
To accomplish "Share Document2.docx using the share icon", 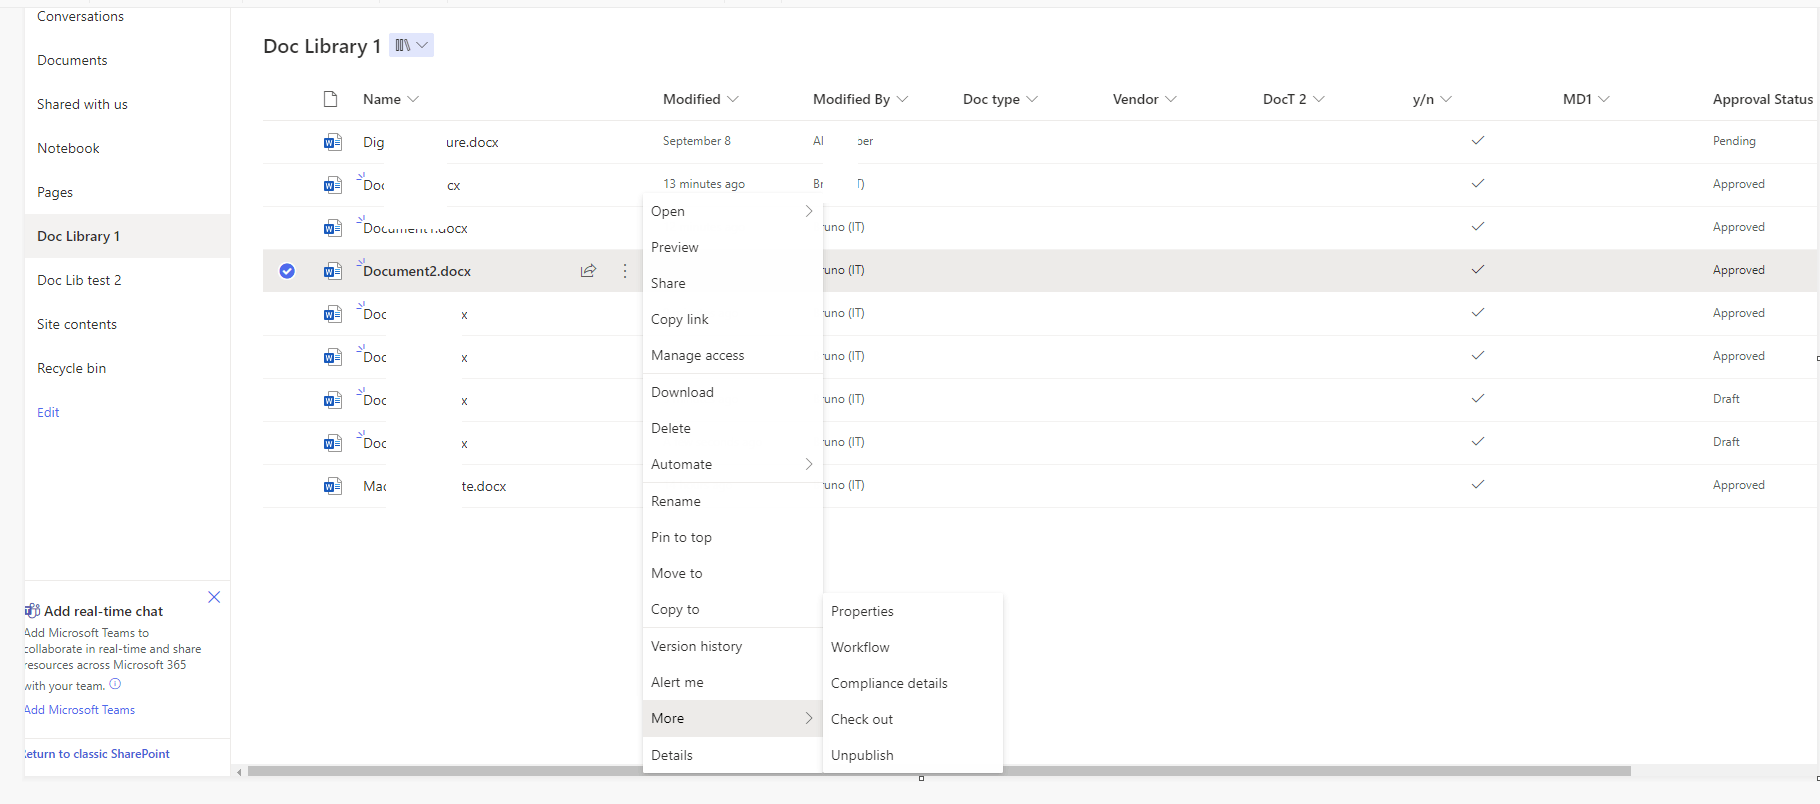I will pos(588,271).
